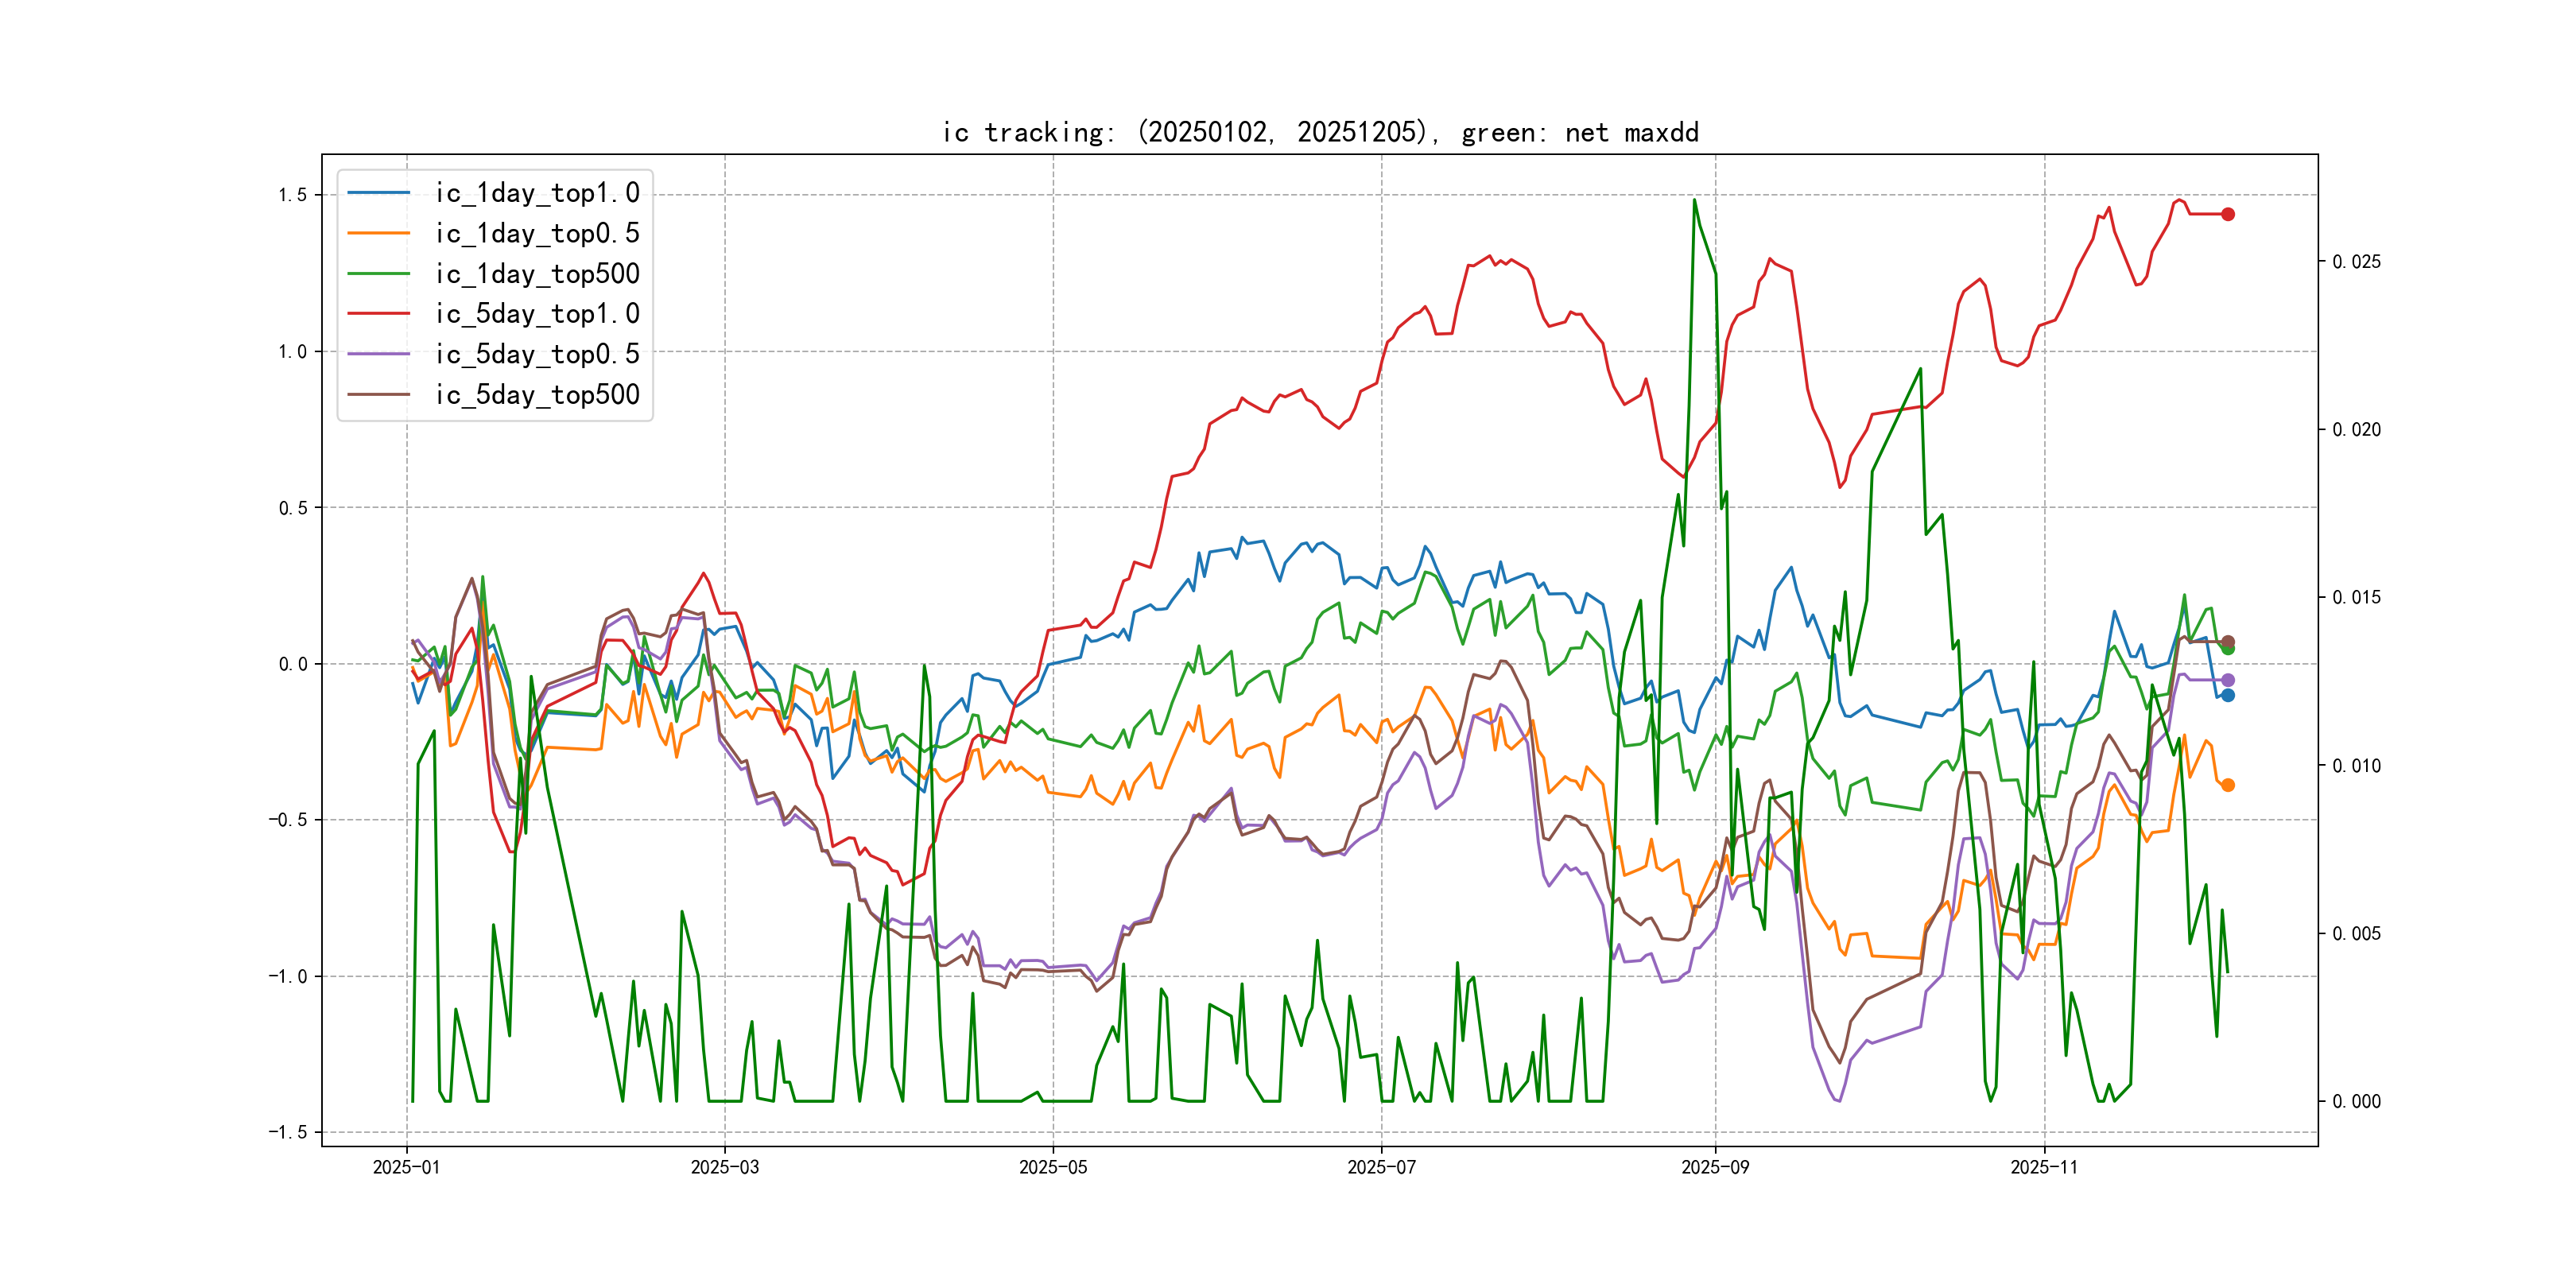The image size is (2576, 1288).
Task: Click the red endpoint dot of ic_5day_top1.0
Action: (2228, 214)
